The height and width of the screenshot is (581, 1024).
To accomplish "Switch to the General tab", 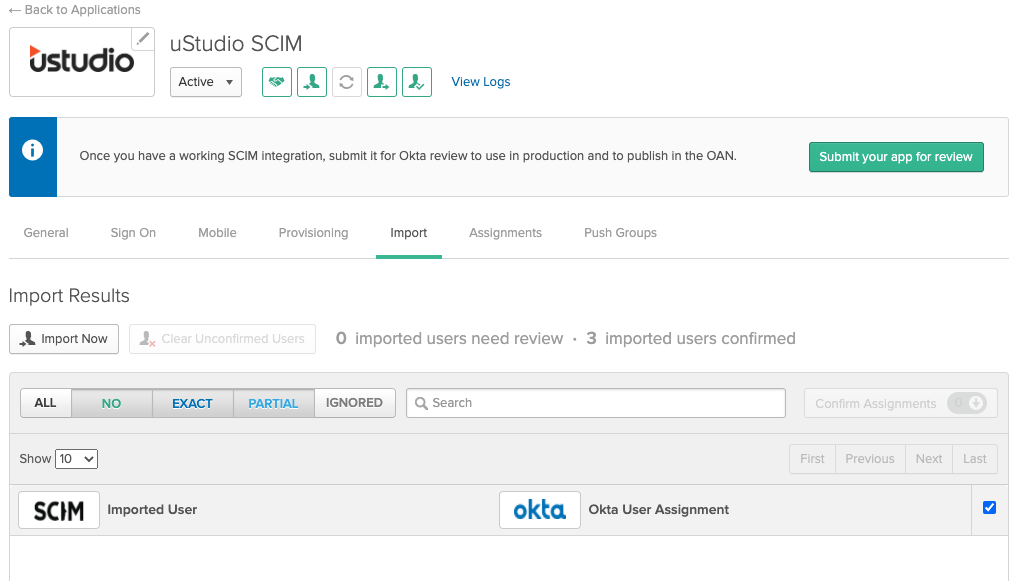I will 46,233.
